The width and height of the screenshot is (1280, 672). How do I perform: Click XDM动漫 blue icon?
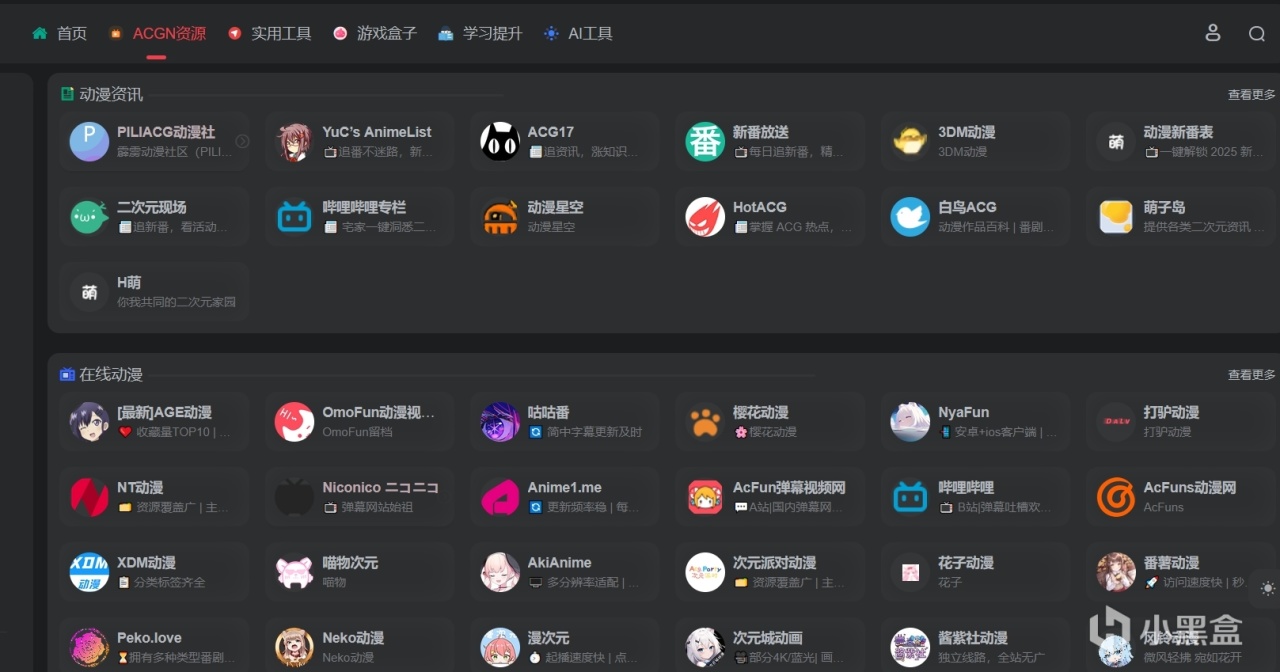point(89,572)
